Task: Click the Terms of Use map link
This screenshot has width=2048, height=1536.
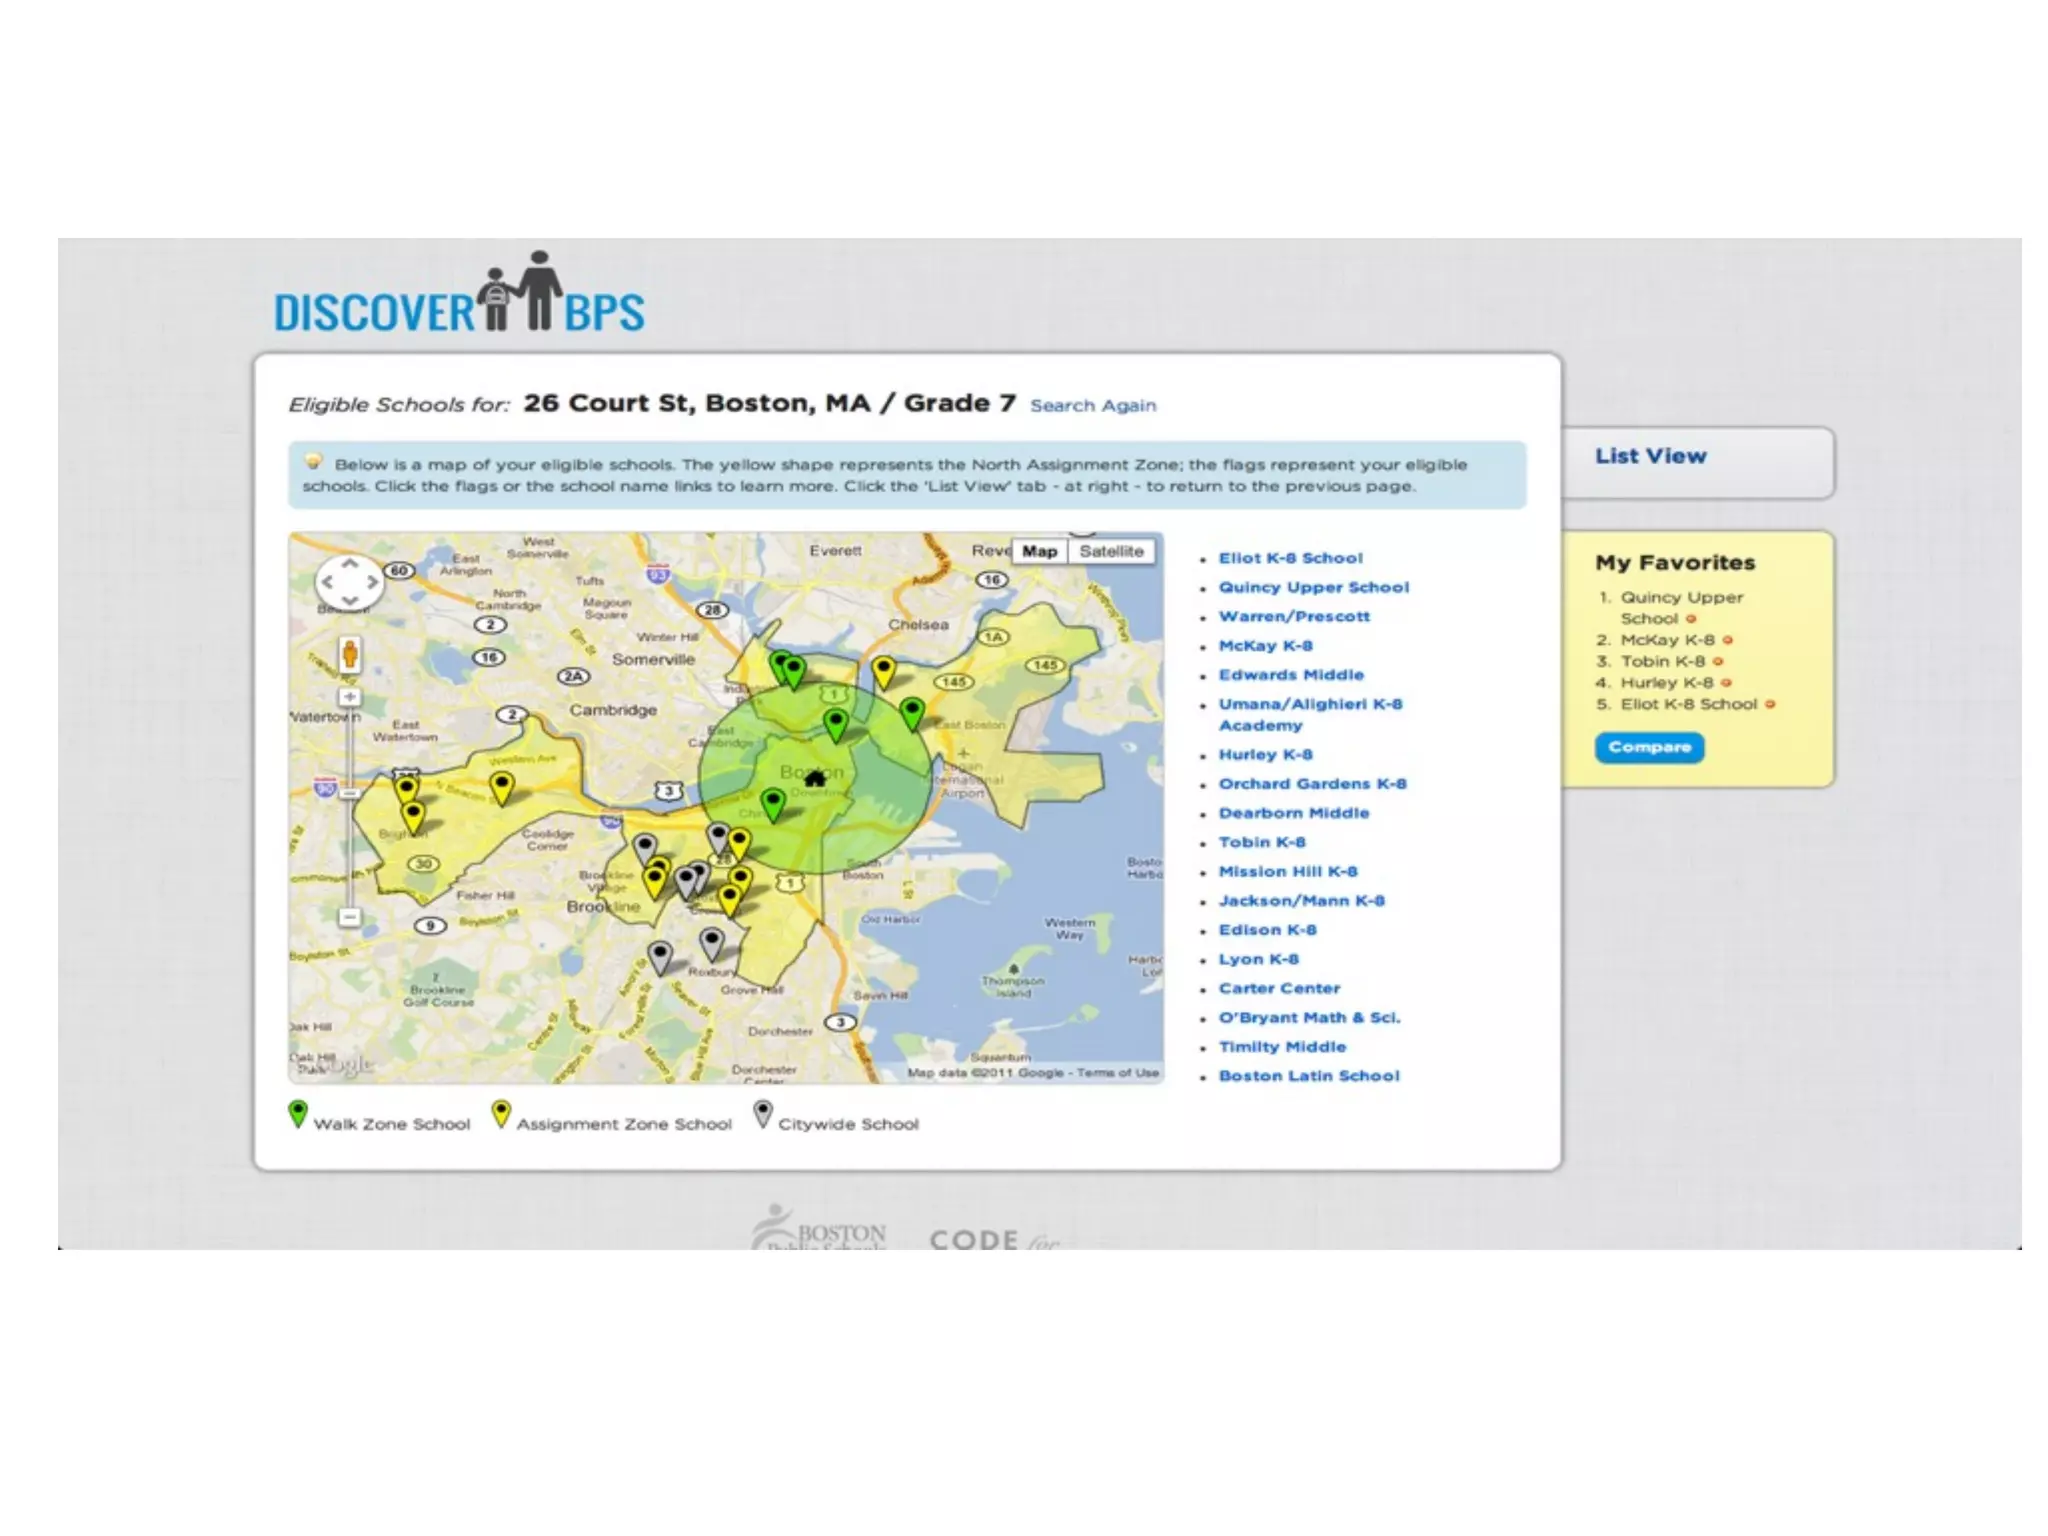Action: [1118, 1073]
